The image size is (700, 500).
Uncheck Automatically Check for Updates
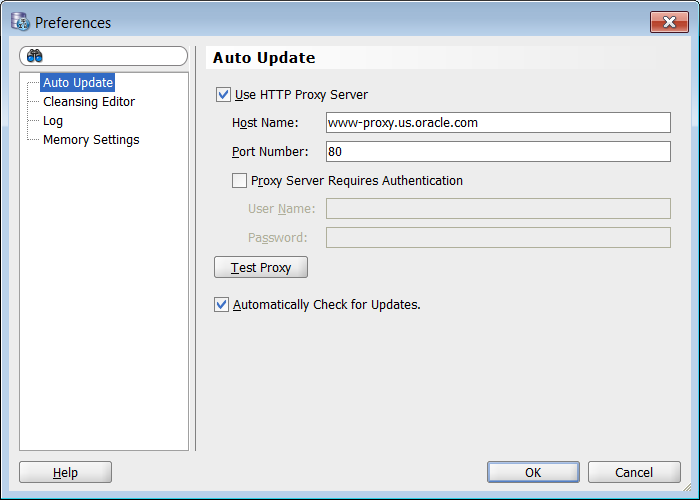[222, 305]
